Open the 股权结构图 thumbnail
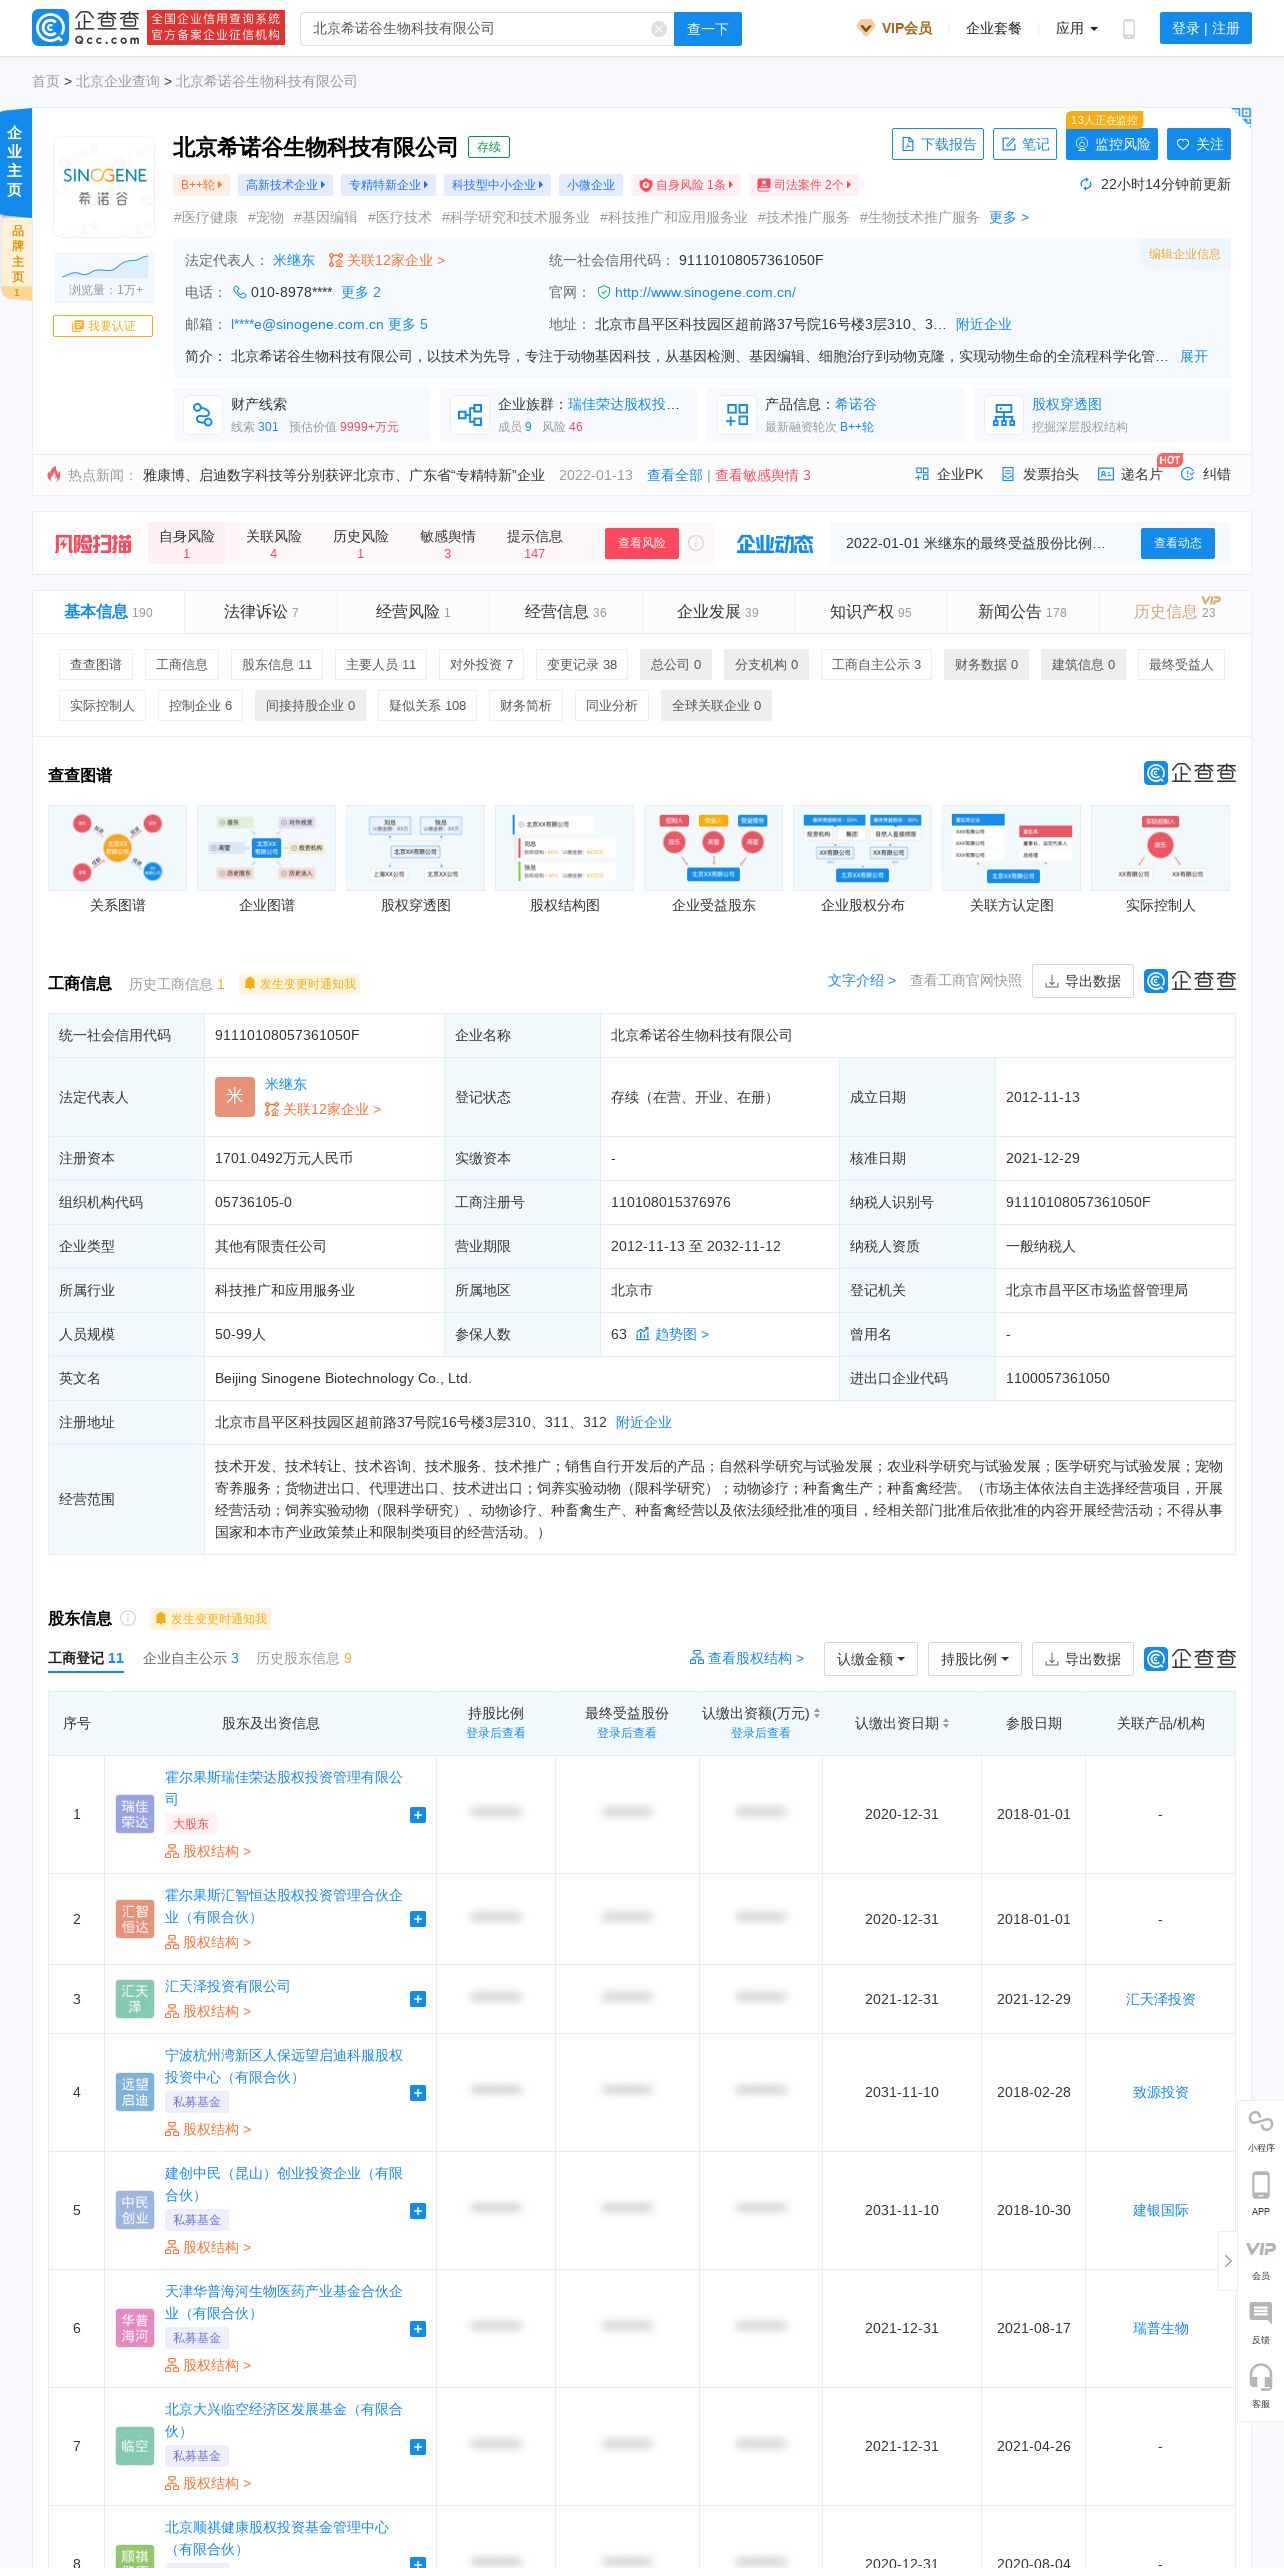1284x2568 pixels. (x=564, y=847)
